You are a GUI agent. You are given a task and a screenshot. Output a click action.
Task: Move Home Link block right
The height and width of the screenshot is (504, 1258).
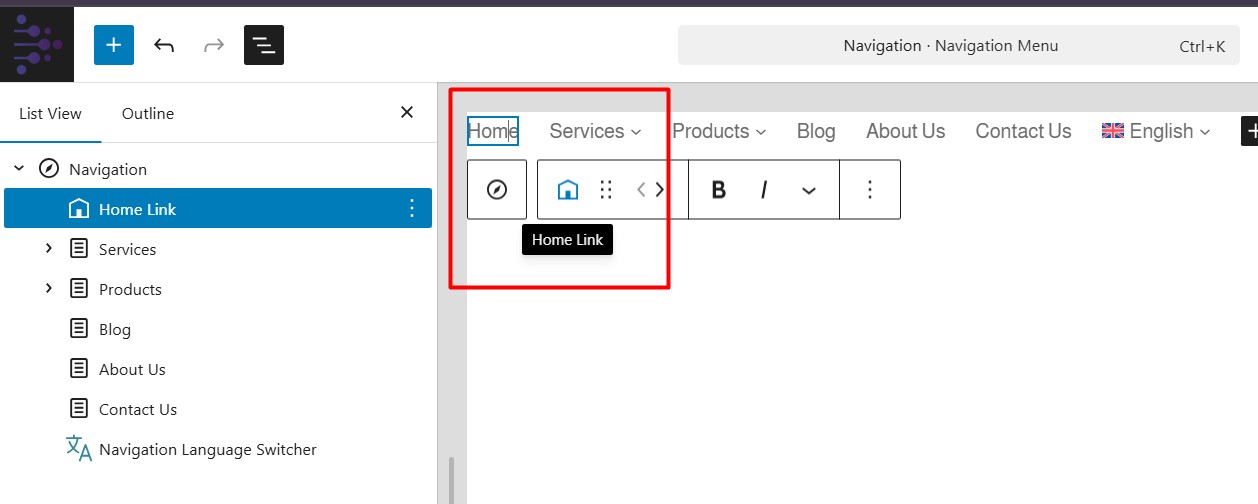[x=659, y=189]
